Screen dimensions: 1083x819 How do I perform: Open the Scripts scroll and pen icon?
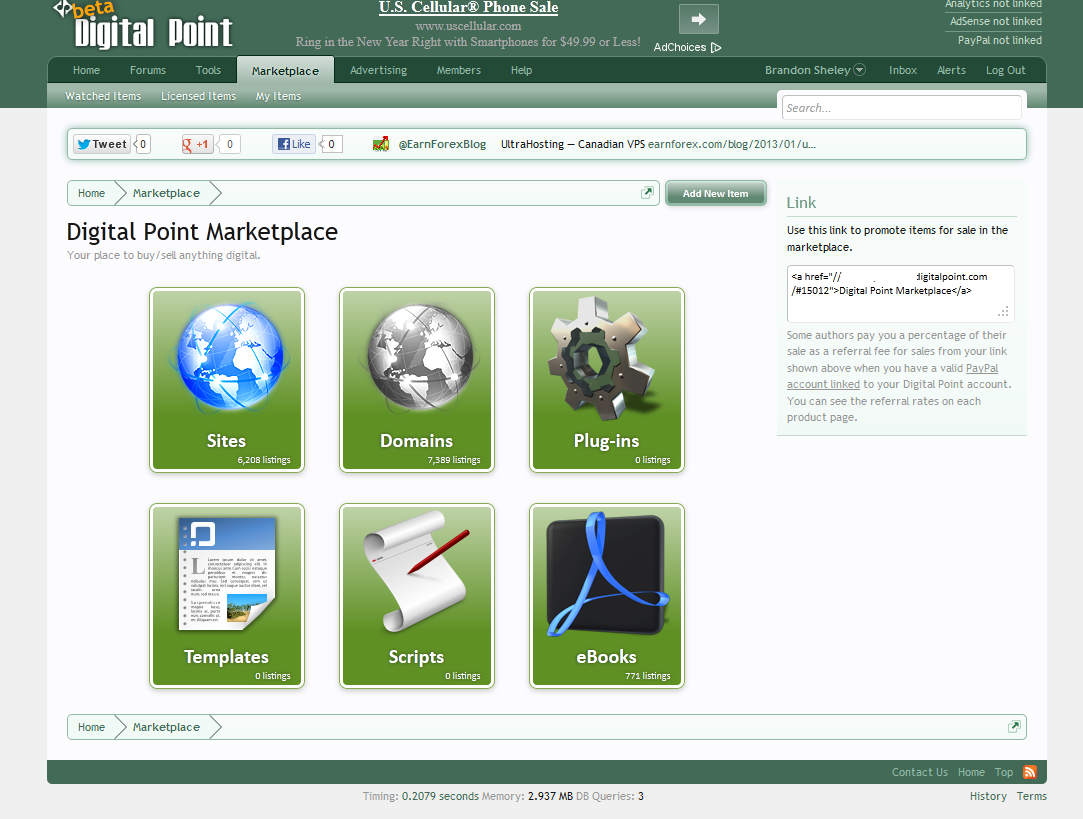tap(416, 570)
